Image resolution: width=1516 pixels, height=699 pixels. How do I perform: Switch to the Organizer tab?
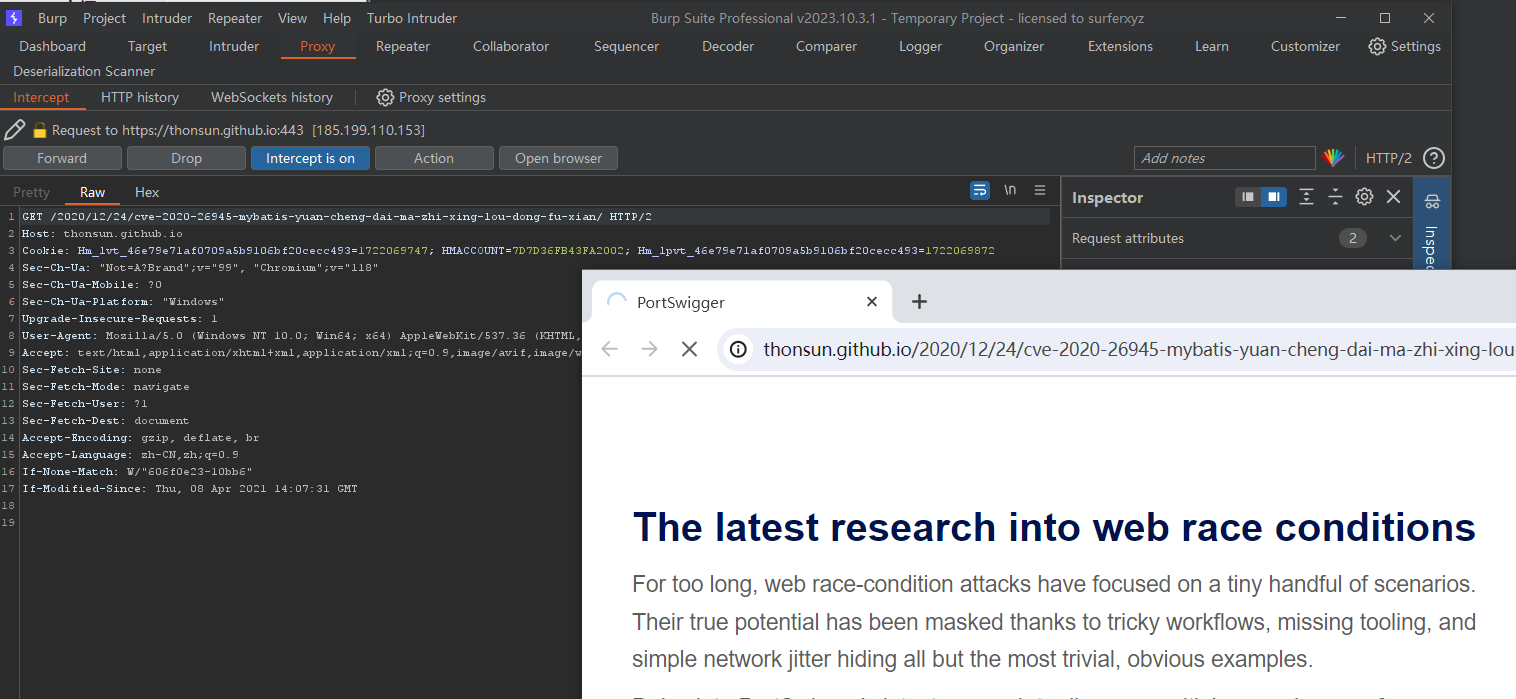[x=1014, y=46]
